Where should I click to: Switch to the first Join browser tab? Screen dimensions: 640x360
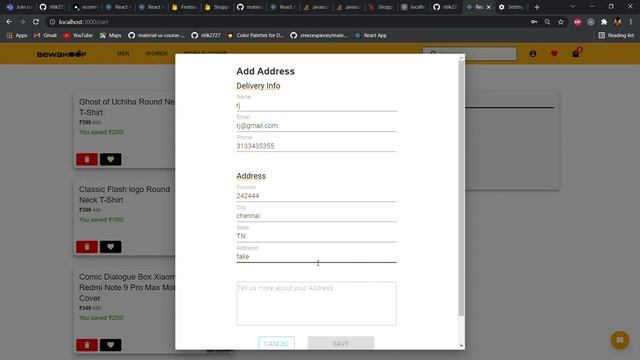(x=19, y=7)
